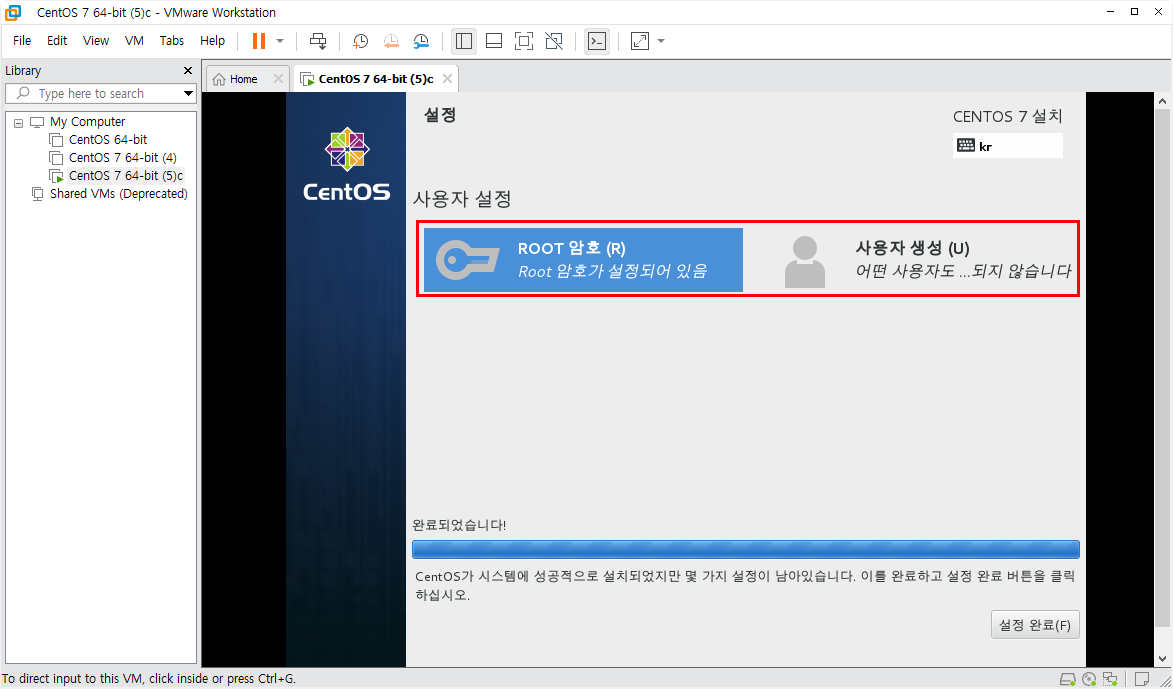Open the 사용자 생성 (U) setting
This screenshot has height=689, width=1173.
click(x=926, y=260)
